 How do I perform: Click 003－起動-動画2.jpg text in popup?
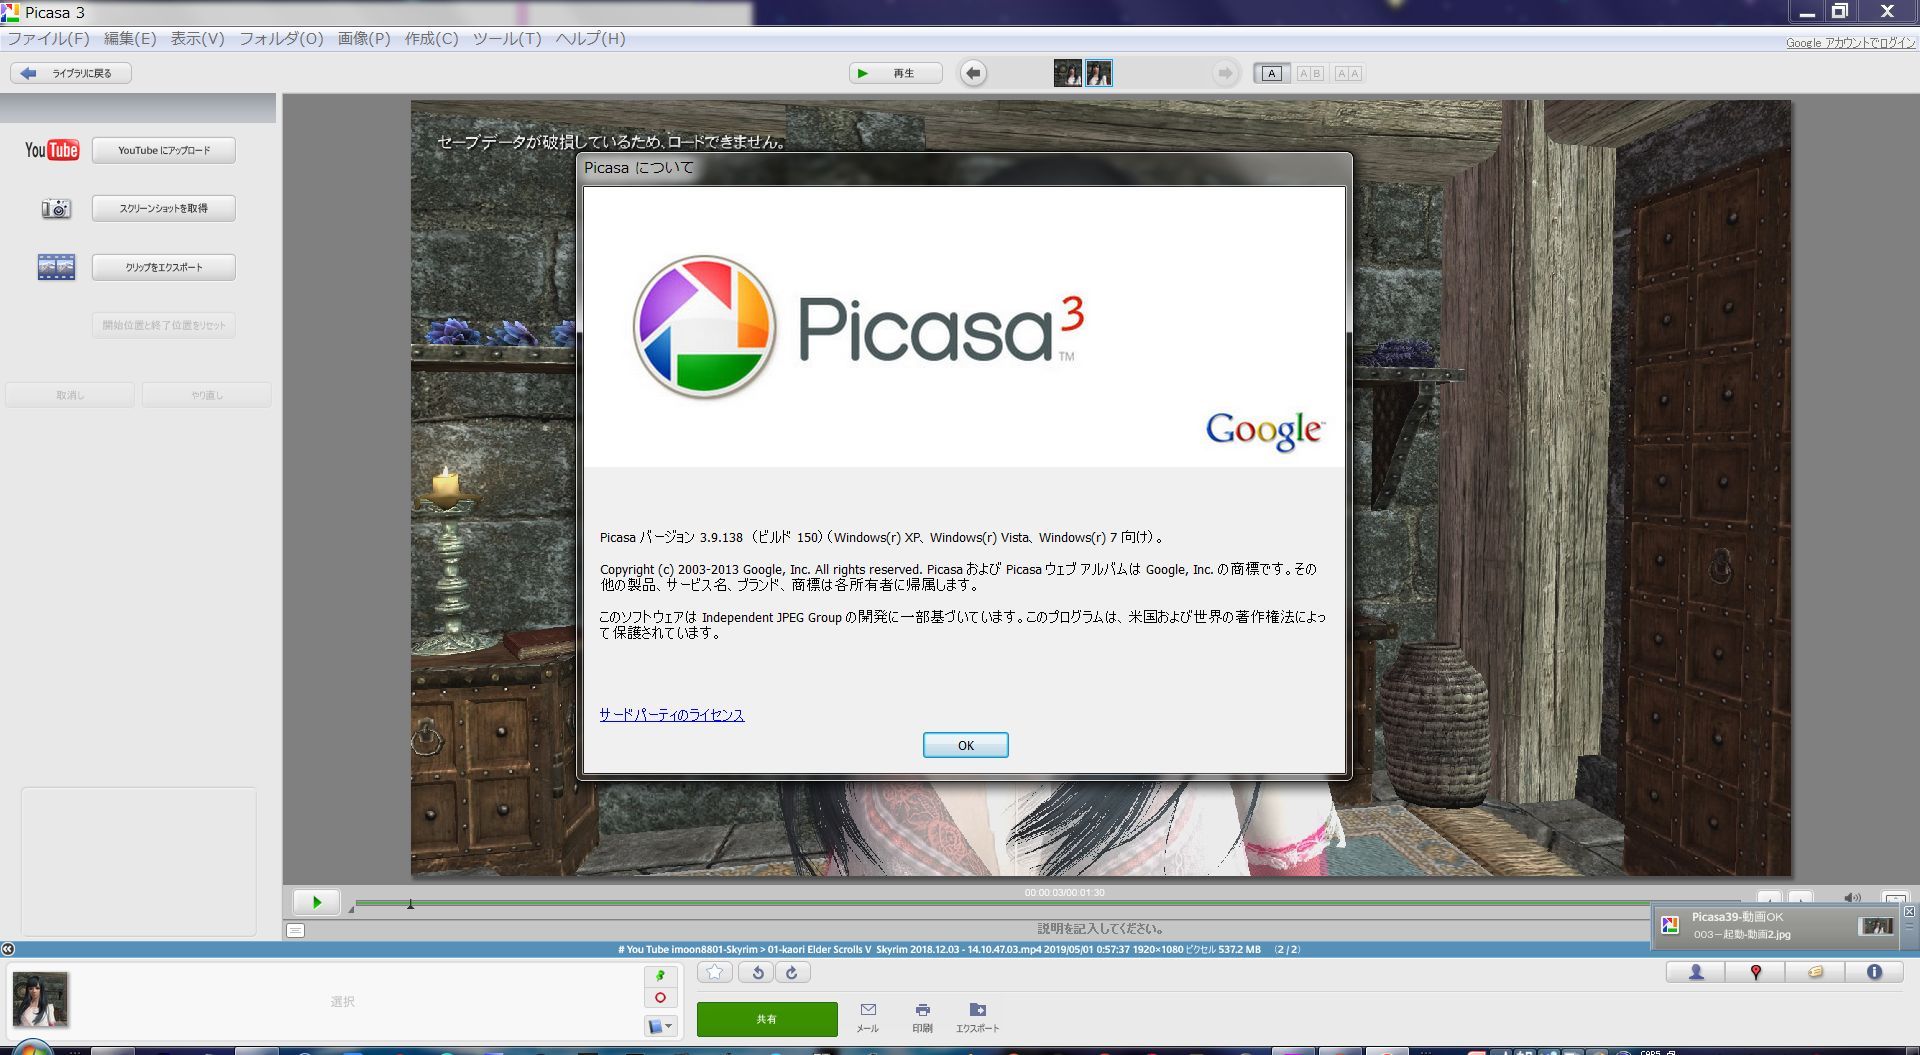click(1742, 935)
